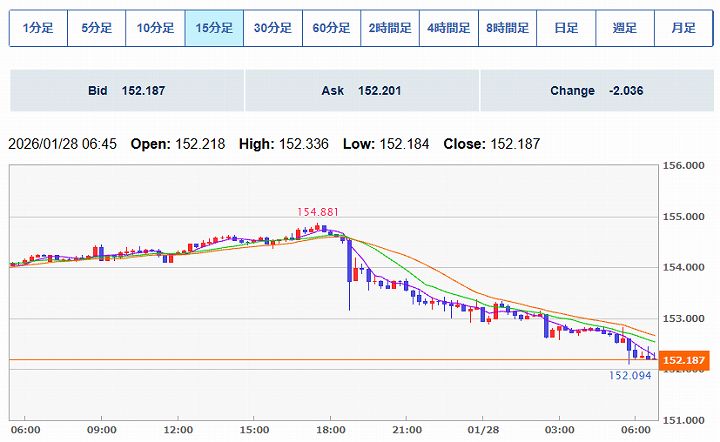Click the Change -2.036 cell

coord(595,91)
